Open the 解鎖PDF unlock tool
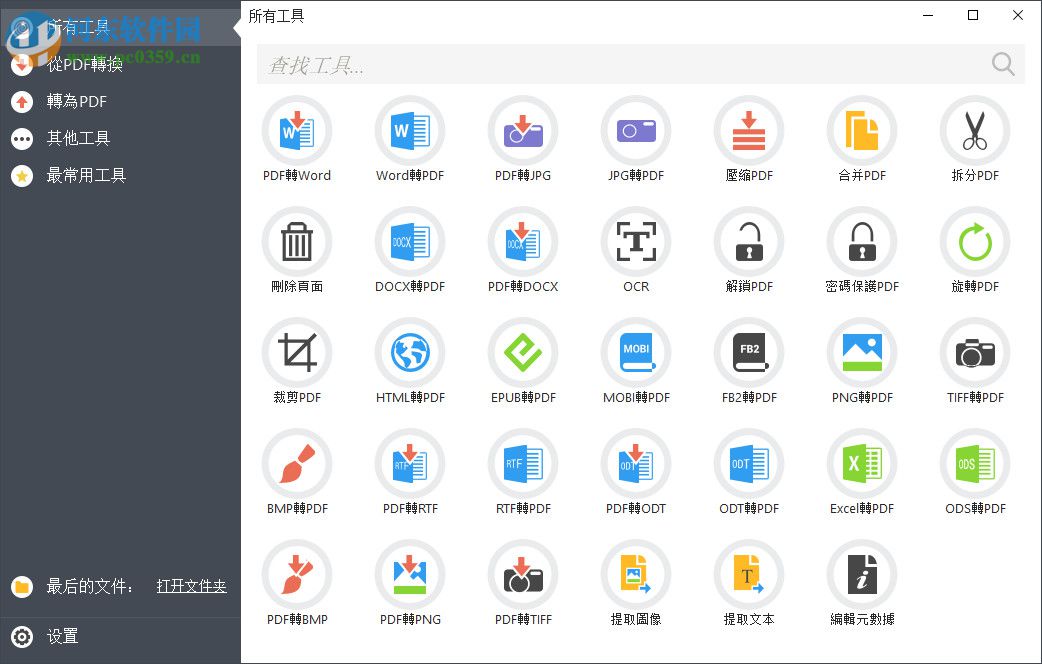The height and width of the screenshot is (664, 1042). [749, 251]
